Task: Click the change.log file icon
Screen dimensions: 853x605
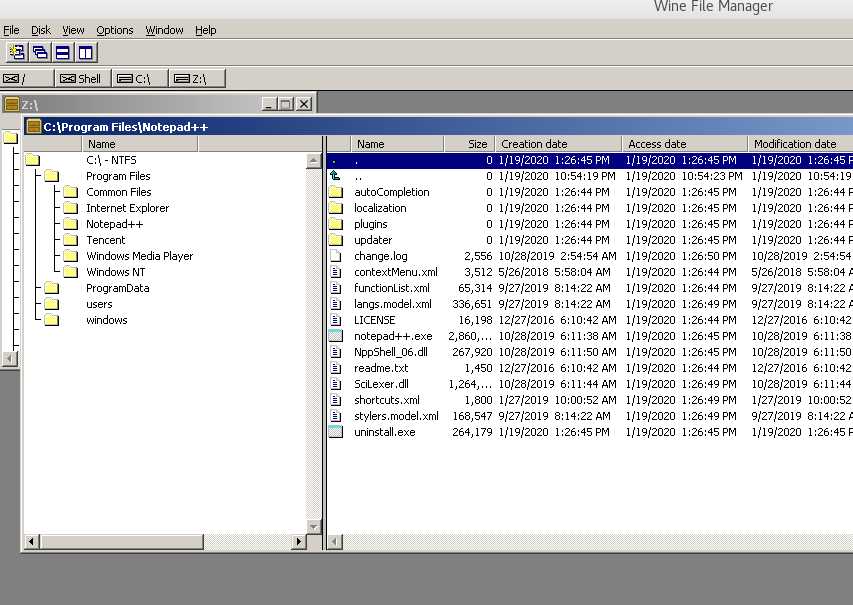Action: tap(336, 256)
